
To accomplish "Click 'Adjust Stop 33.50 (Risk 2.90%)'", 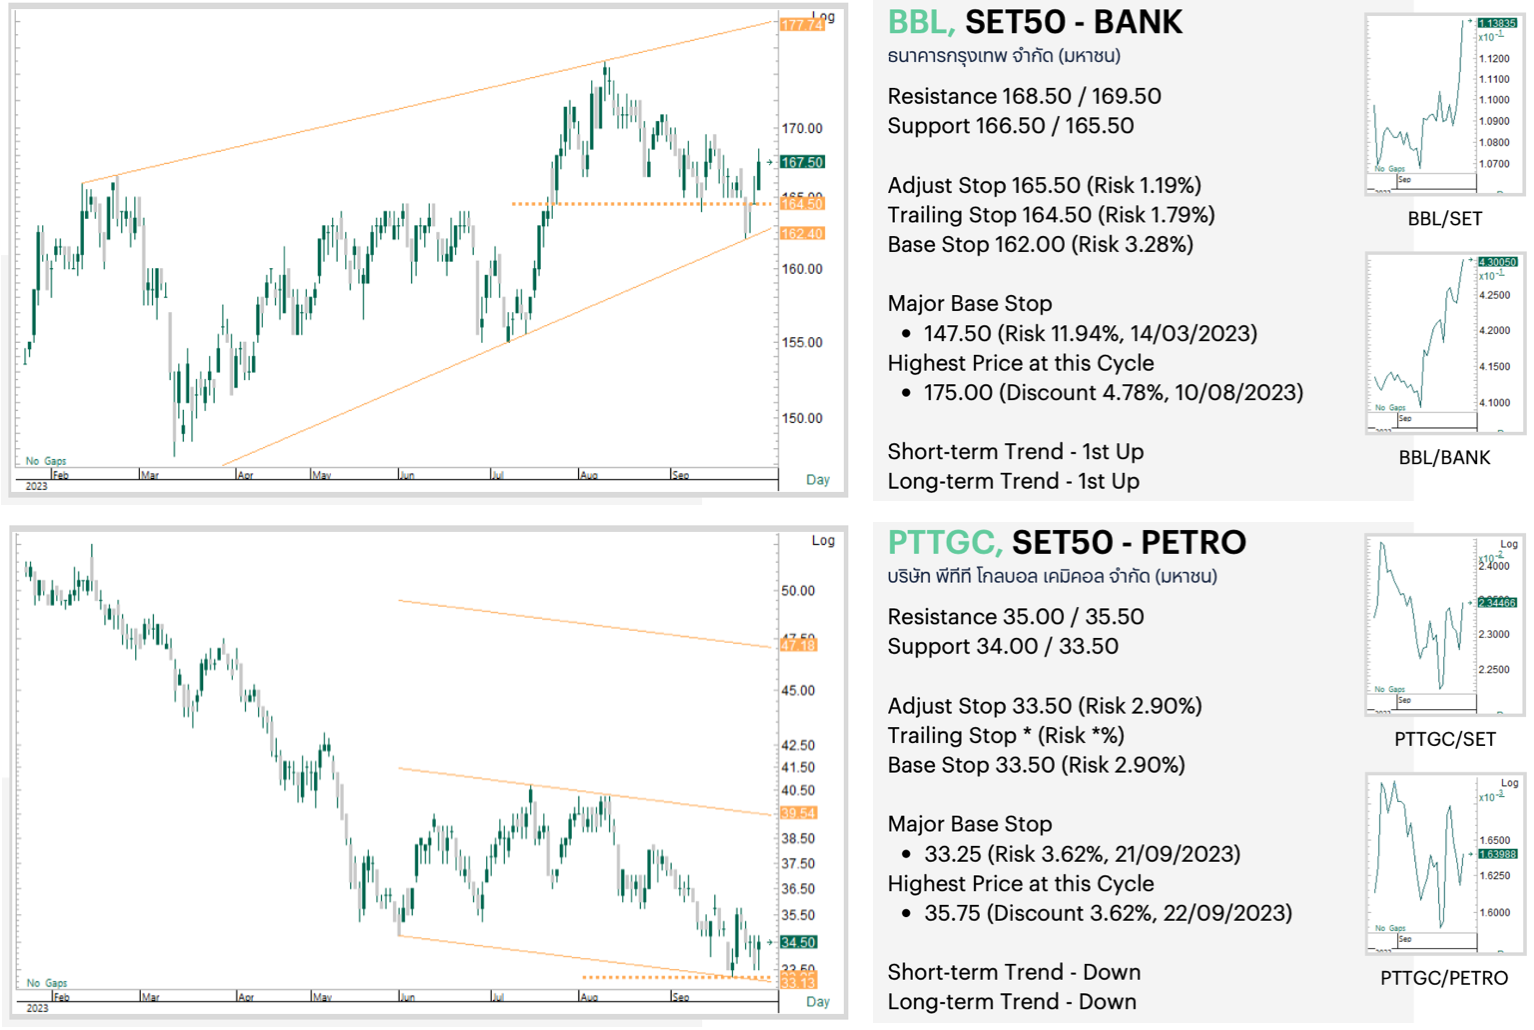I will click(1045, 706).
